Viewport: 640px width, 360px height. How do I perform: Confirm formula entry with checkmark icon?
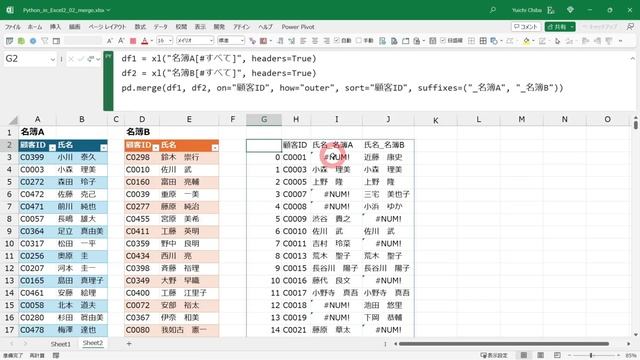81,60
